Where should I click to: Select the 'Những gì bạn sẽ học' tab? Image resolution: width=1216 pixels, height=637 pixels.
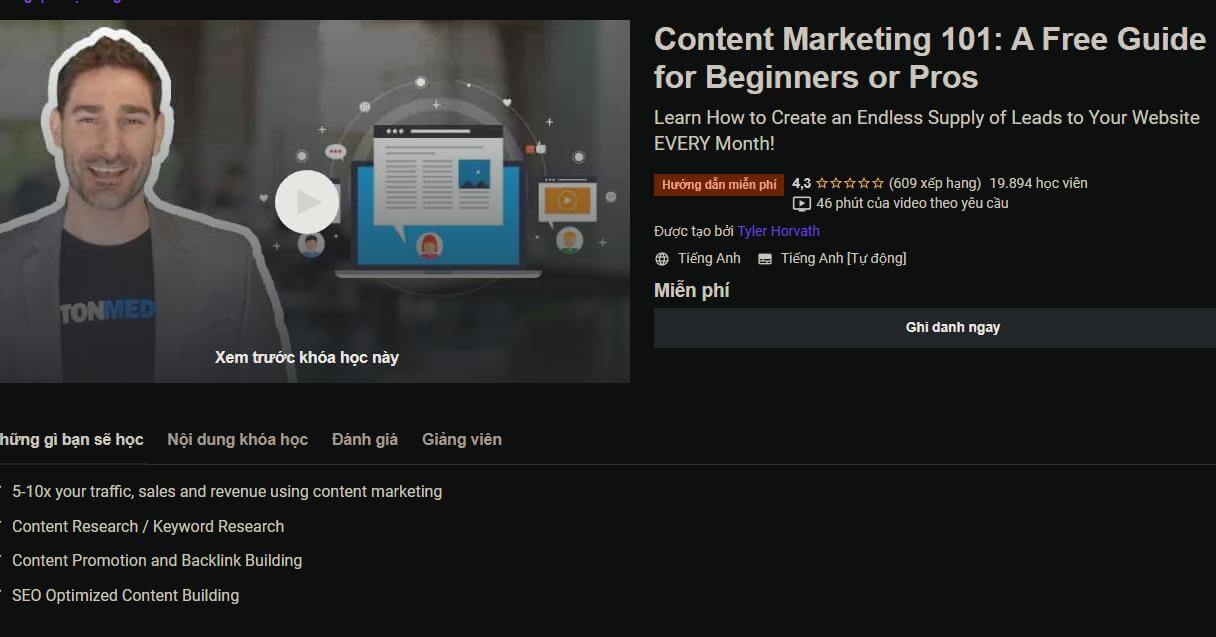(72, 439)
